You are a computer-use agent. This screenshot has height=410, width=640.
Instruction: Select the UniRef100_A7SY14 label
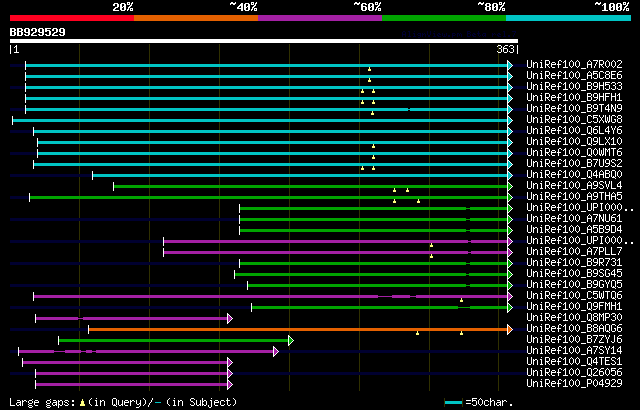pos(574,350)
